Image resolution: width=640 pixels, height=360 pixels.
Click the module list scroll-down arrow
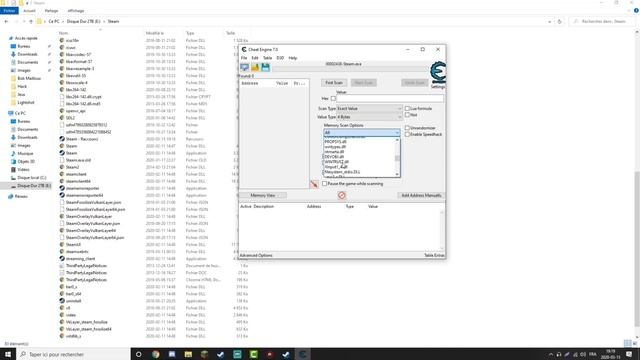[x=397, y=175]
